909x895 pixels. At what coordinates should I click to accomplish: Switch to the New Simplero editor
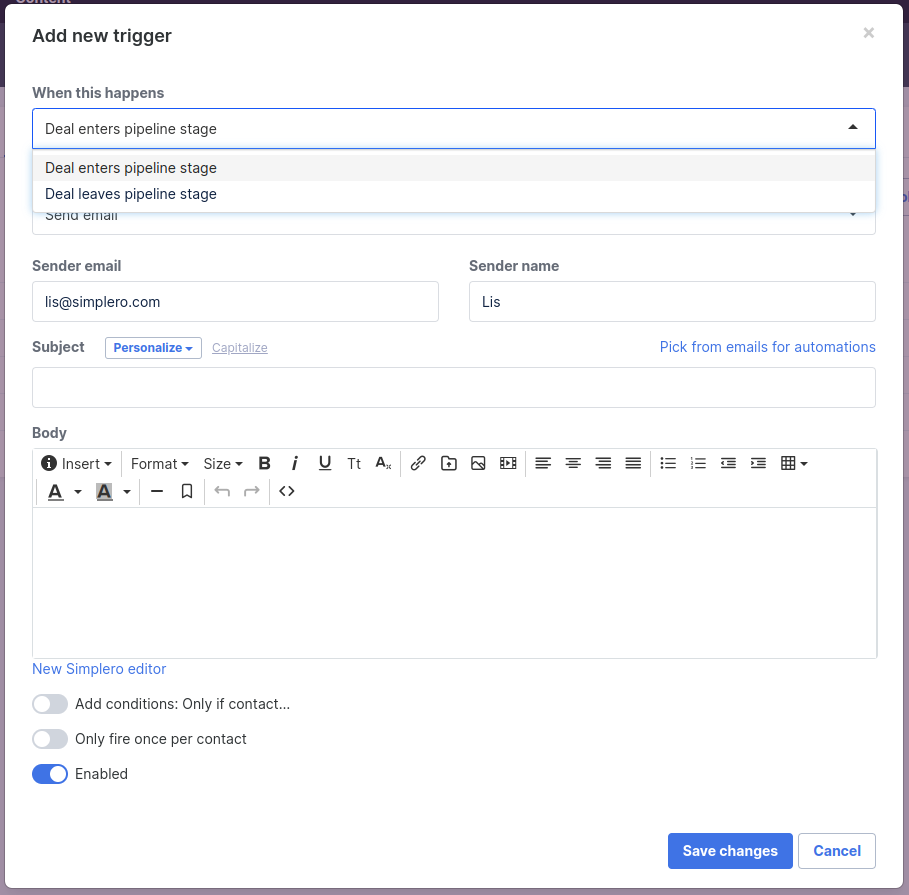point(99,669)
